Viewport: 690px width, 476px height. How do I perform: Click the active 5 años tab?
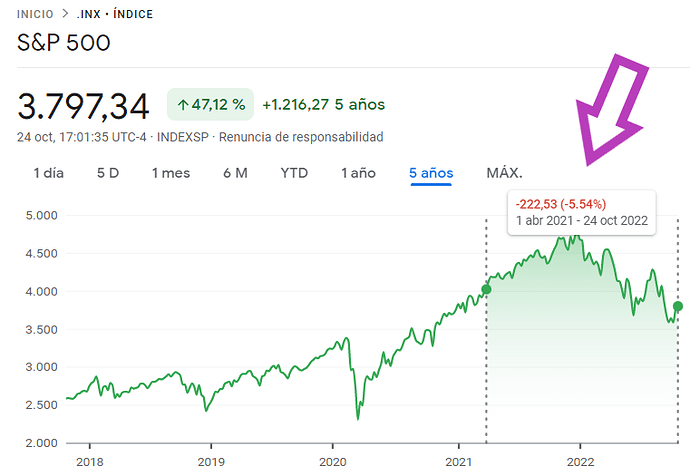click(x=431, y=173)
